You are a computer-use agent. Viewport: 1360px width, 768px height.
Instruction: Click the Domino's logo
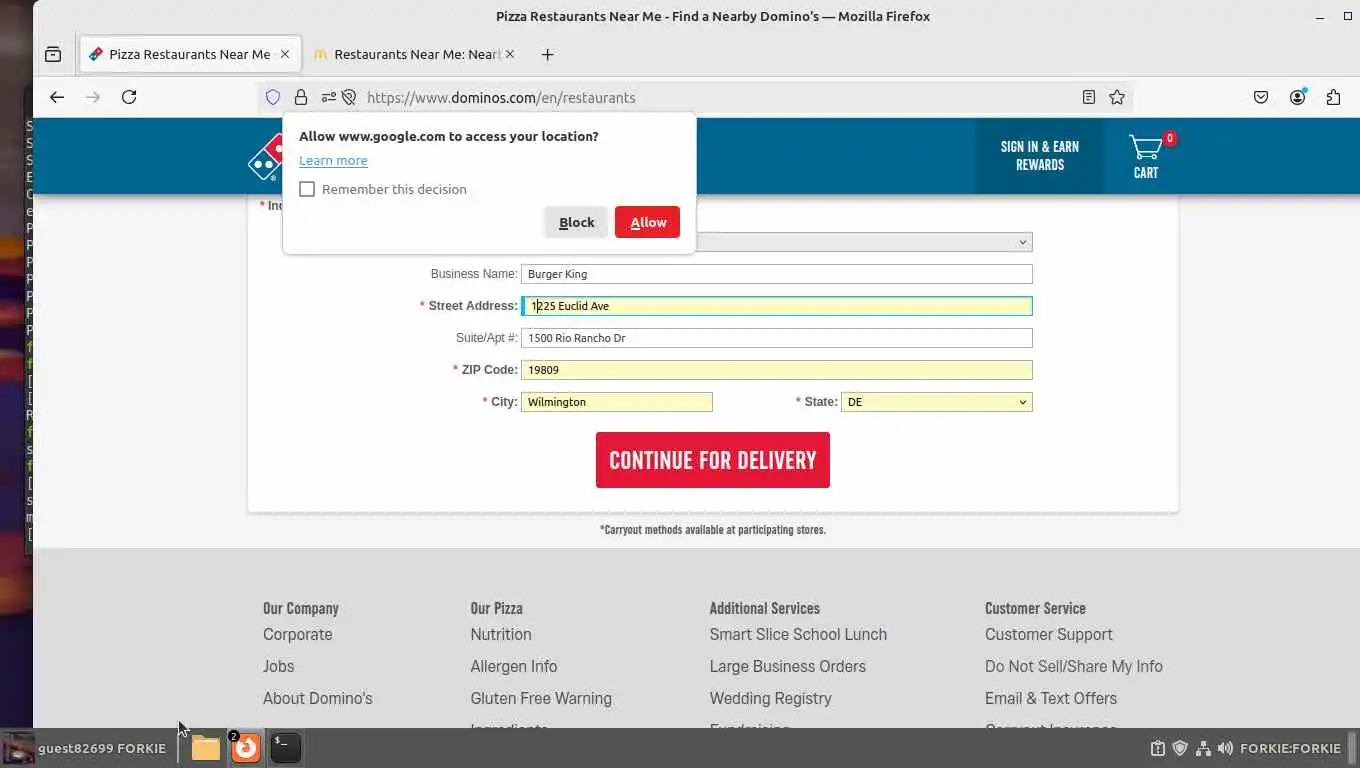coord(265,157)
